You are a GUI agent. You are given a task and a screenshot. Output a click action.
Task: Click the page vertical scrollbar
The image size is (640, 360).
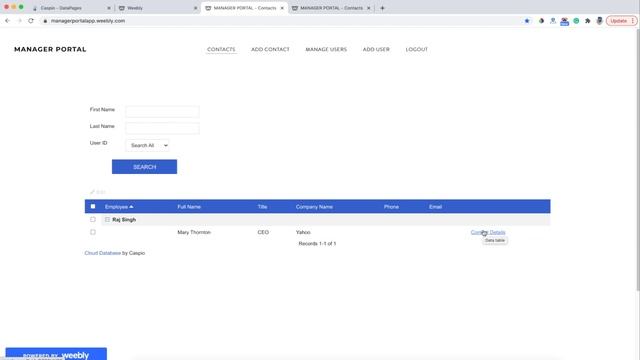click(x=638, y=159)
